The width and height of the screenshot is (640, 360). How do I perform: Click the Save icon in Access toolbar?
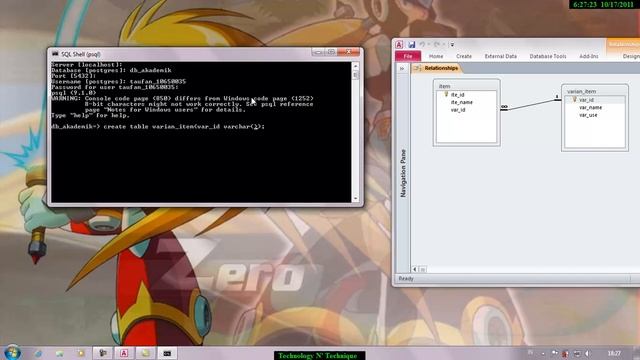point(411,44)
